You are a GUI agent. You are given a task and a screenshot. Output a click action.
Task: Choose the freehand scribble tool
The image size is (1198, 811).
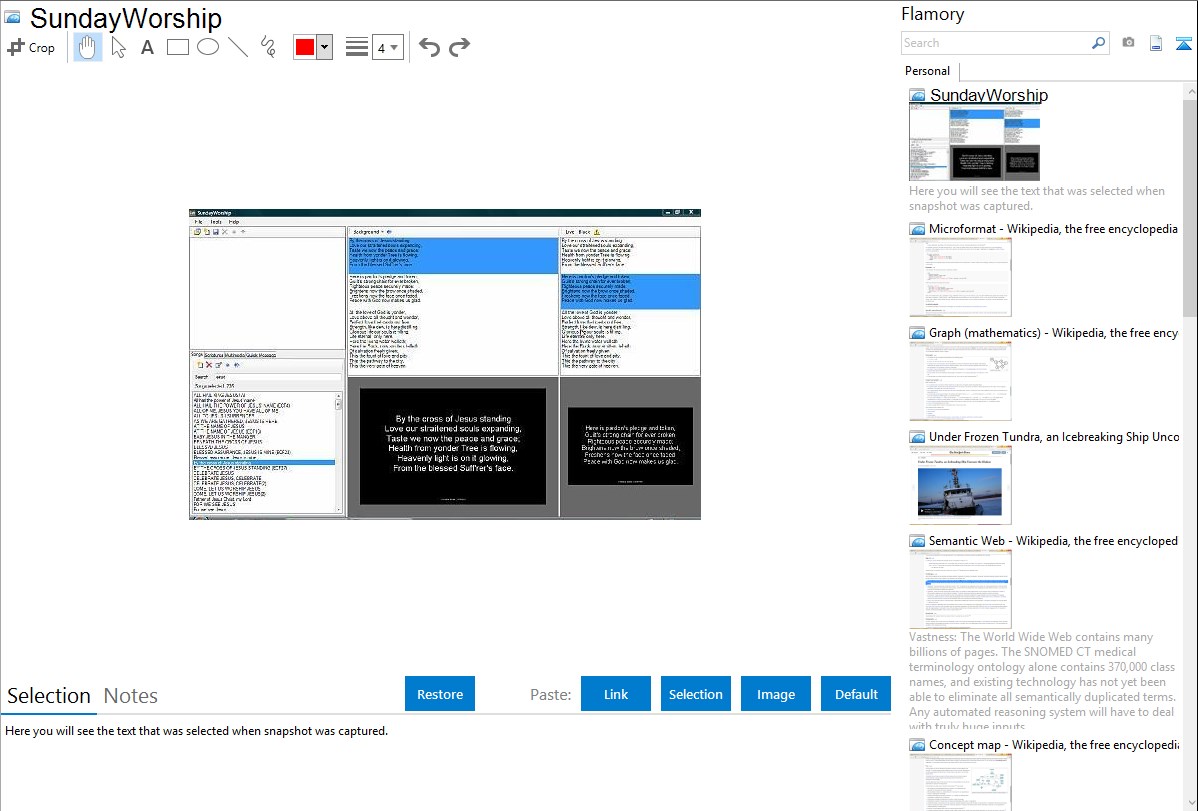[268, 47]
